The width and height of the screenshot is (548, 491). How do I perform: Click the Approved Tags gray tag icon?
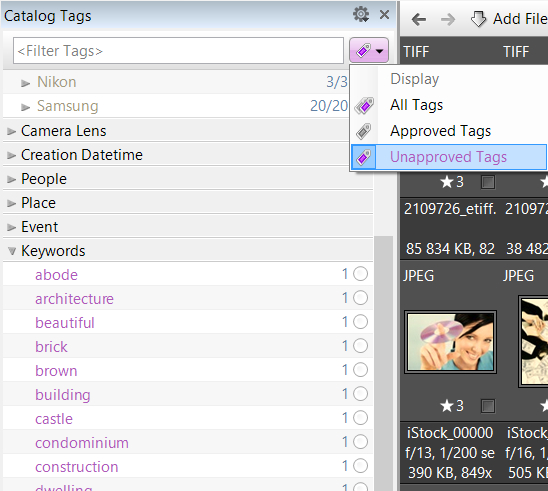click(x=364, y=131)
